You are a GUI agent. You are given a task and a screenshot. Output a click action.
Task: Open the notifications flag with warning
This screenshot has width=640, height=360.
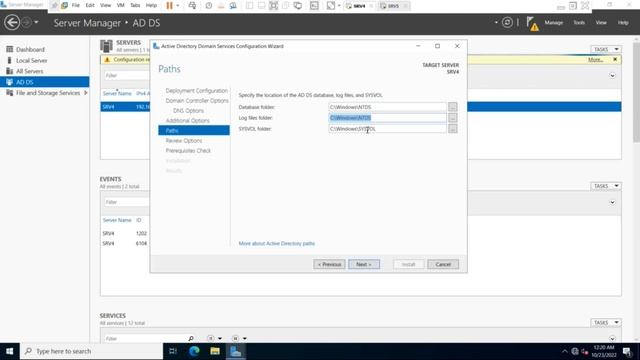(x=532, y=23)
